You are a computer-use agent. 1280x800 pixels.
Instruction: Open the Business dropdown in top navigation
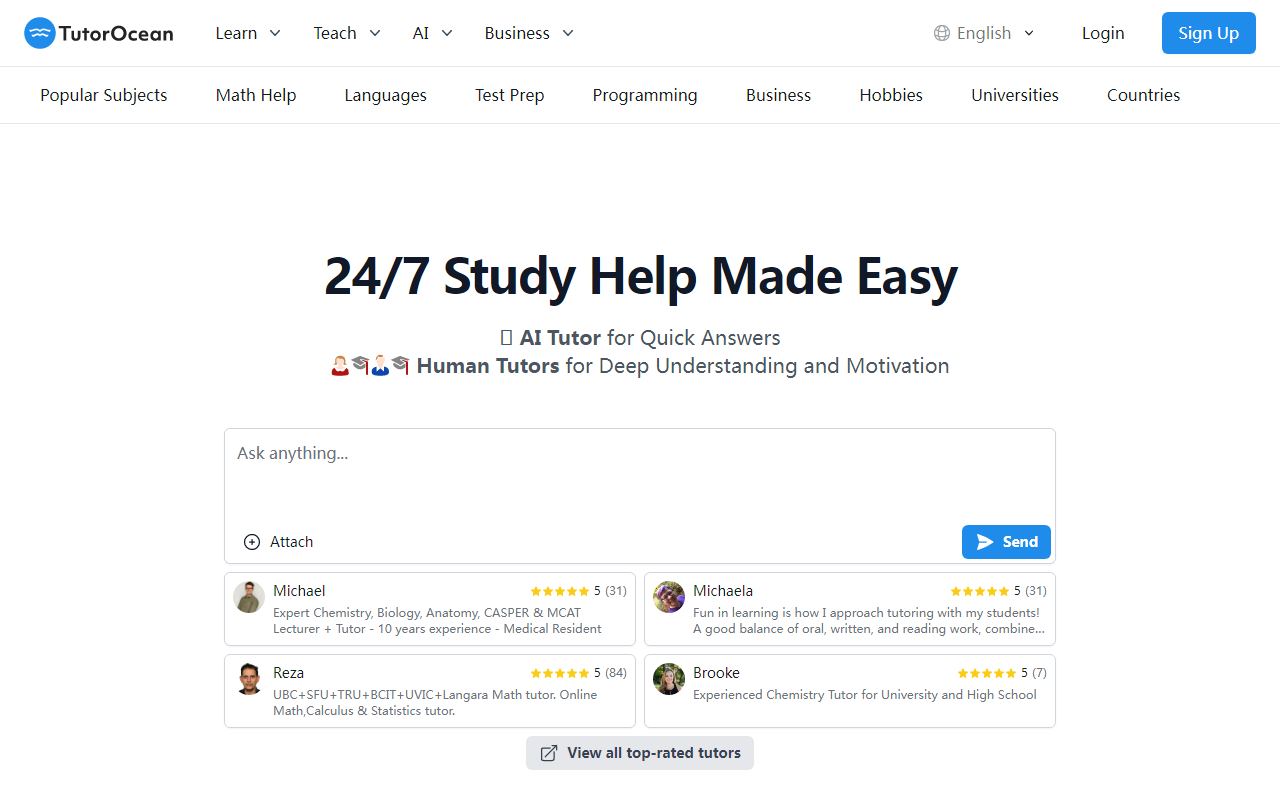click(x=529, y=33)
